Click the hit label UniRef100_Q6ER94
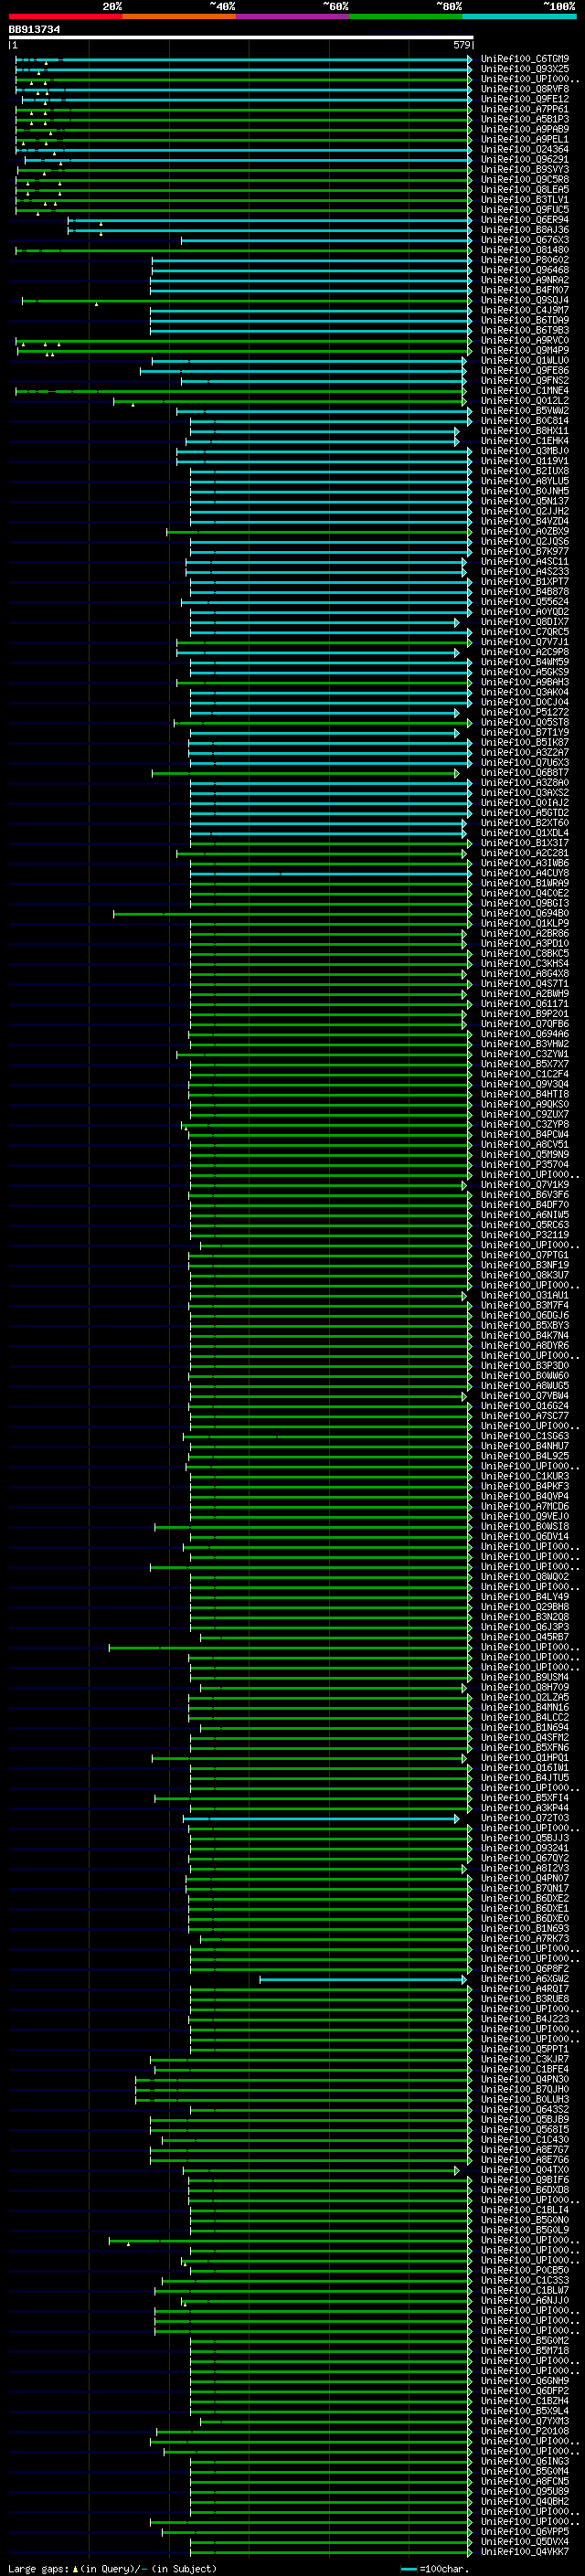This screenshot has height=2576, width=585. coord(525,220)
